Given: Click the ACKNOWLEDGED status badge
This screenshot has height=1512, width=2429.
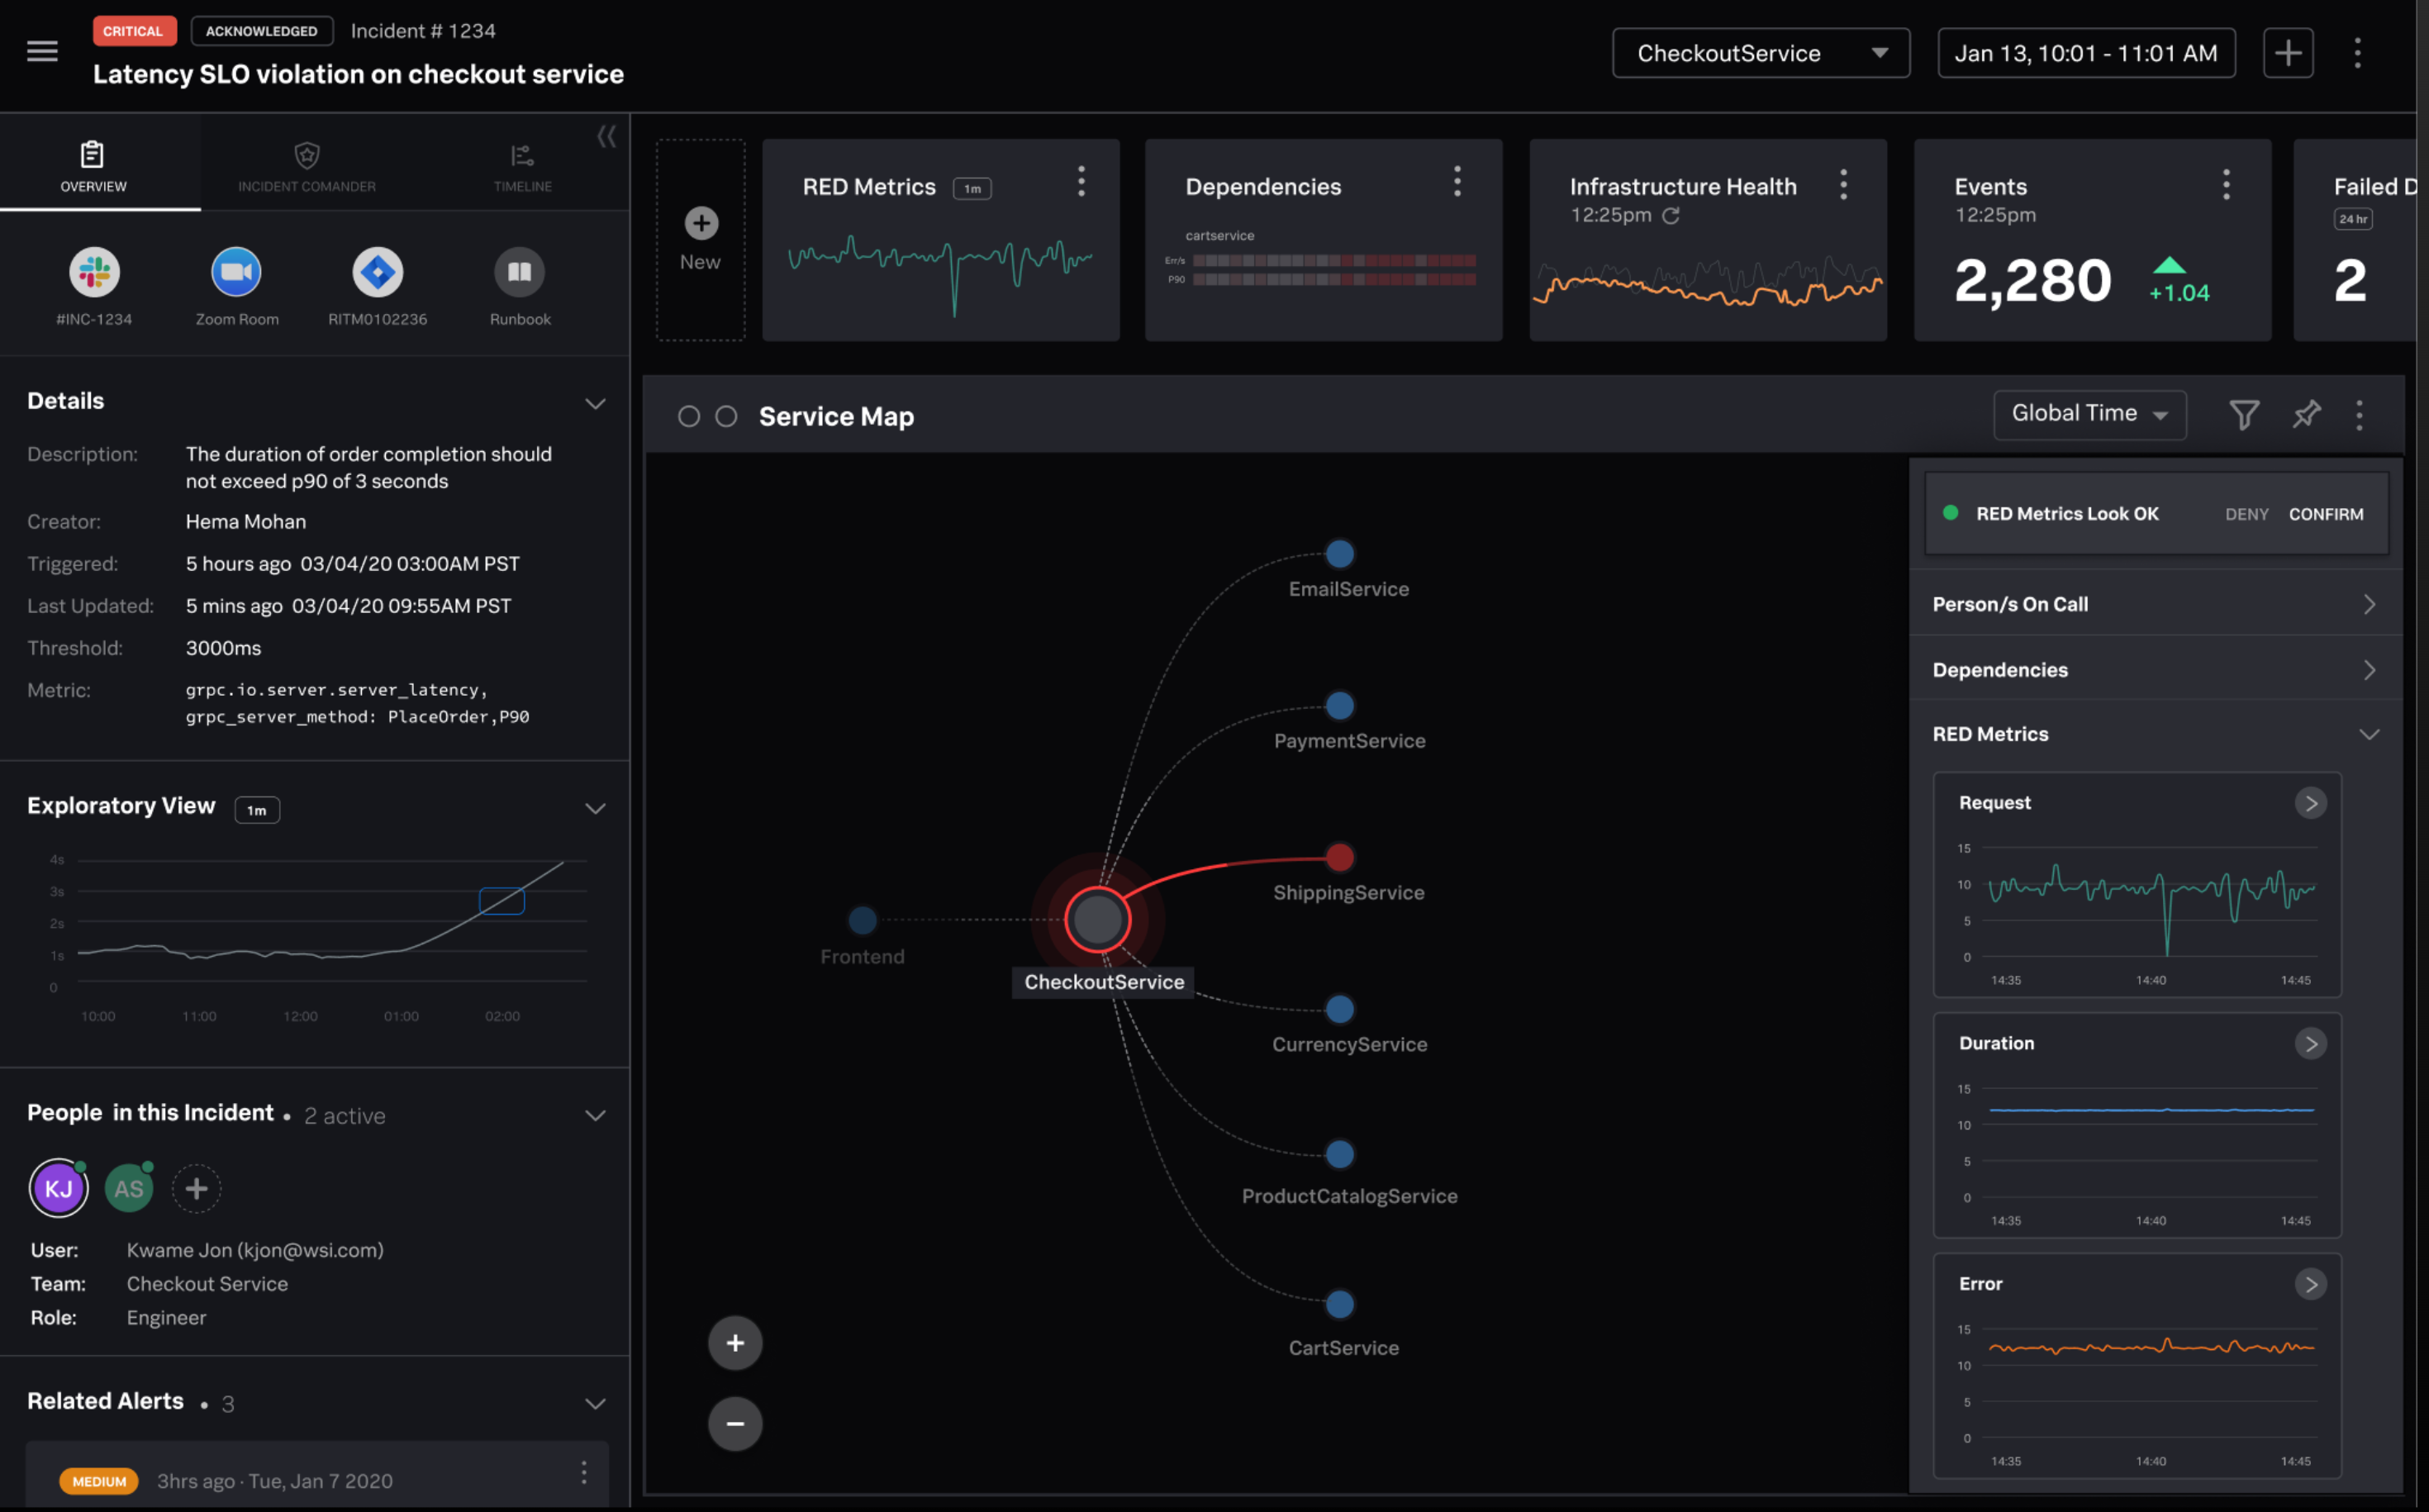Looking at the screenshot, I should [262, 31].
